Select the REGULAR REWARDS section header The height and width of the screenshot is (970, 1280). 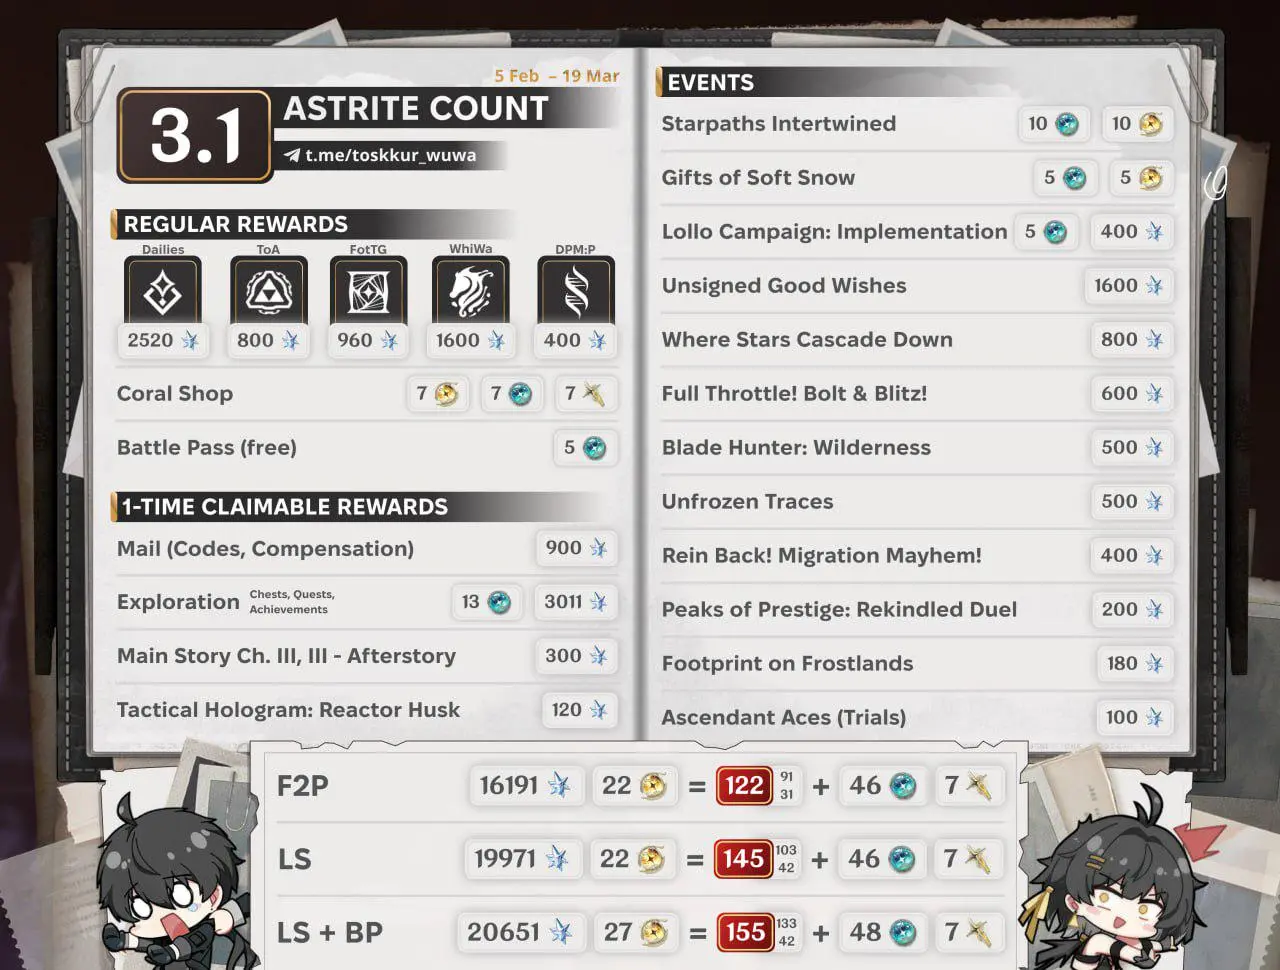coord(236,224)
